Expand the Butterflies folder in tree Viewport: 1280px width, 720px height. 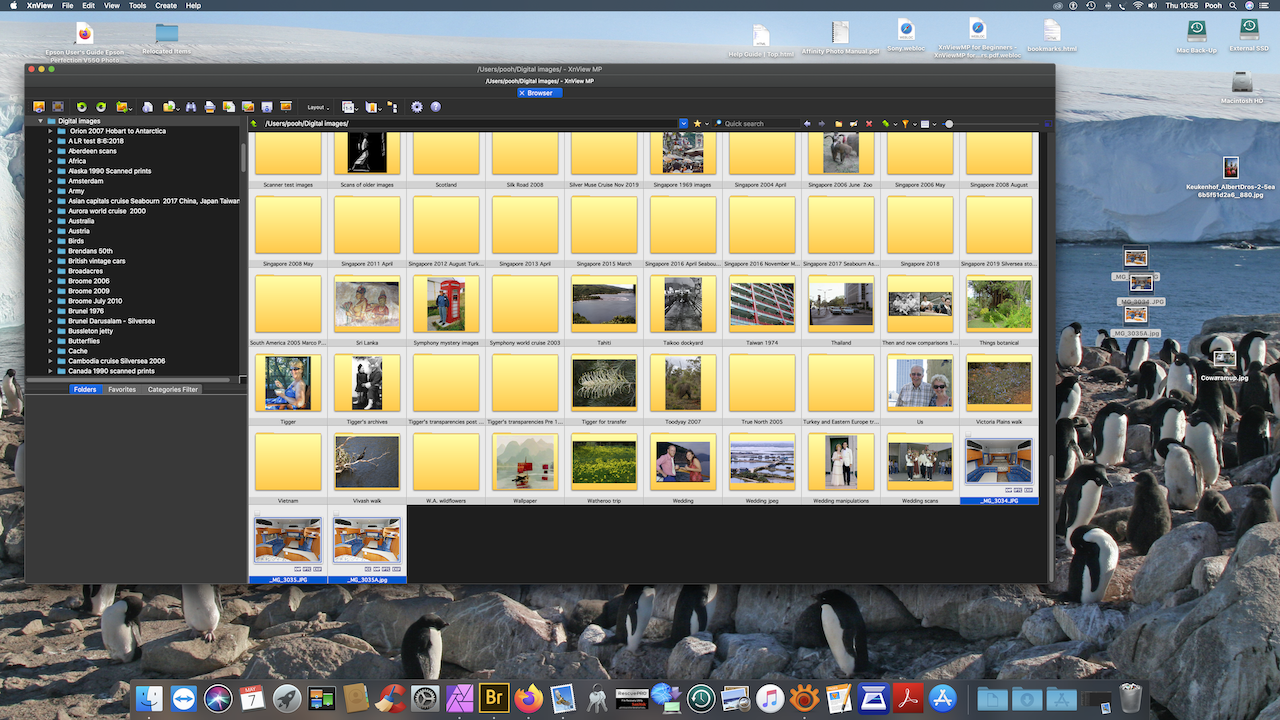coord(50,341)
